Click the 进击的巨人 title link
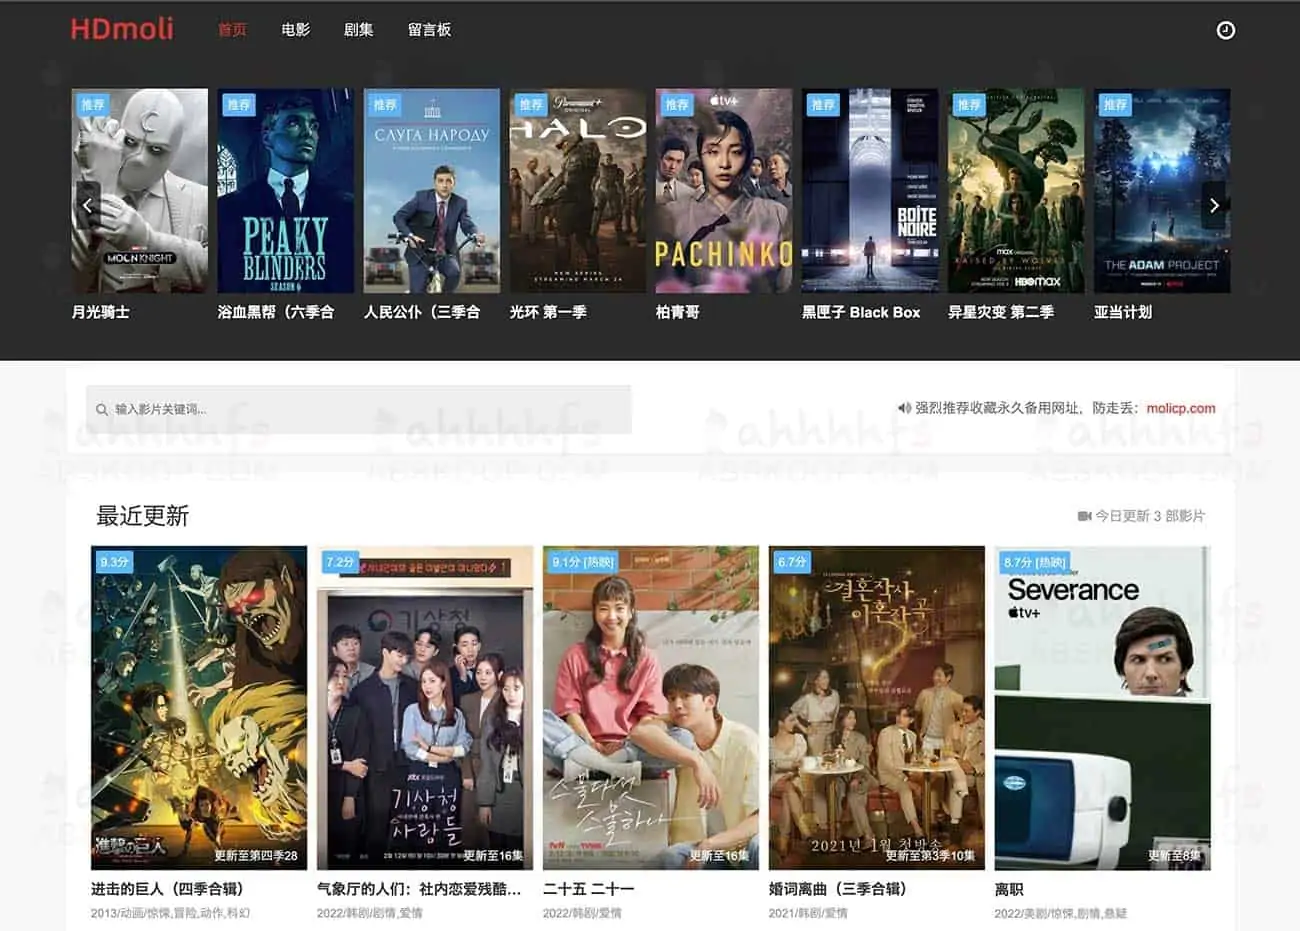Viewport: 1300px width, 931px height. [x=167, y=889]
